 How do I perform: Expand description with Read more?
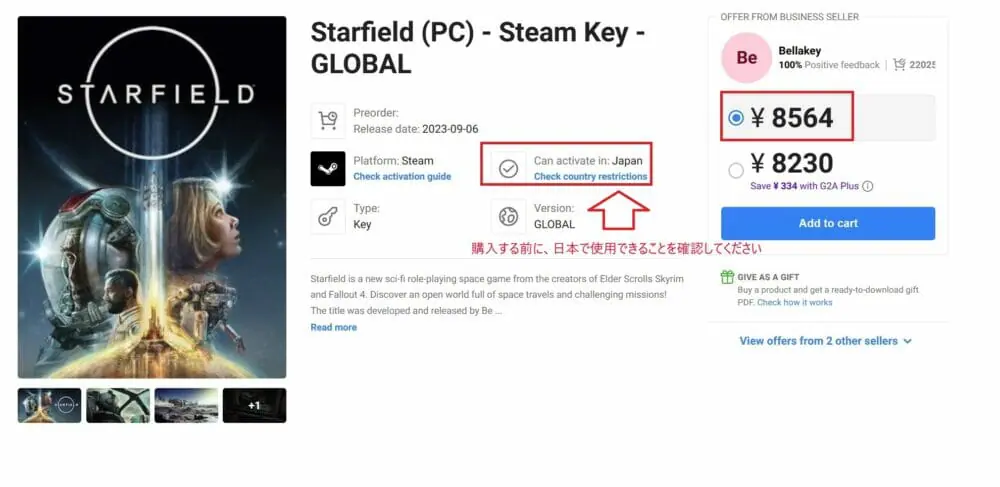click(334, 328)
